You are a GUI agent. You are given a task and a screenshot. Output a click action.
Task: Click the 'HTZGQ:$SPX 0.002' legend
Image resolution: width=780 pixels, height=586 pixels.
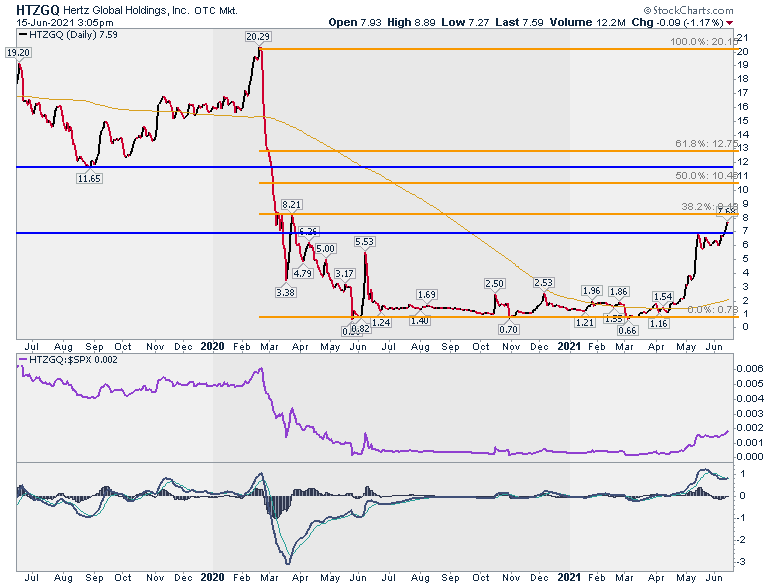[68, 360]
